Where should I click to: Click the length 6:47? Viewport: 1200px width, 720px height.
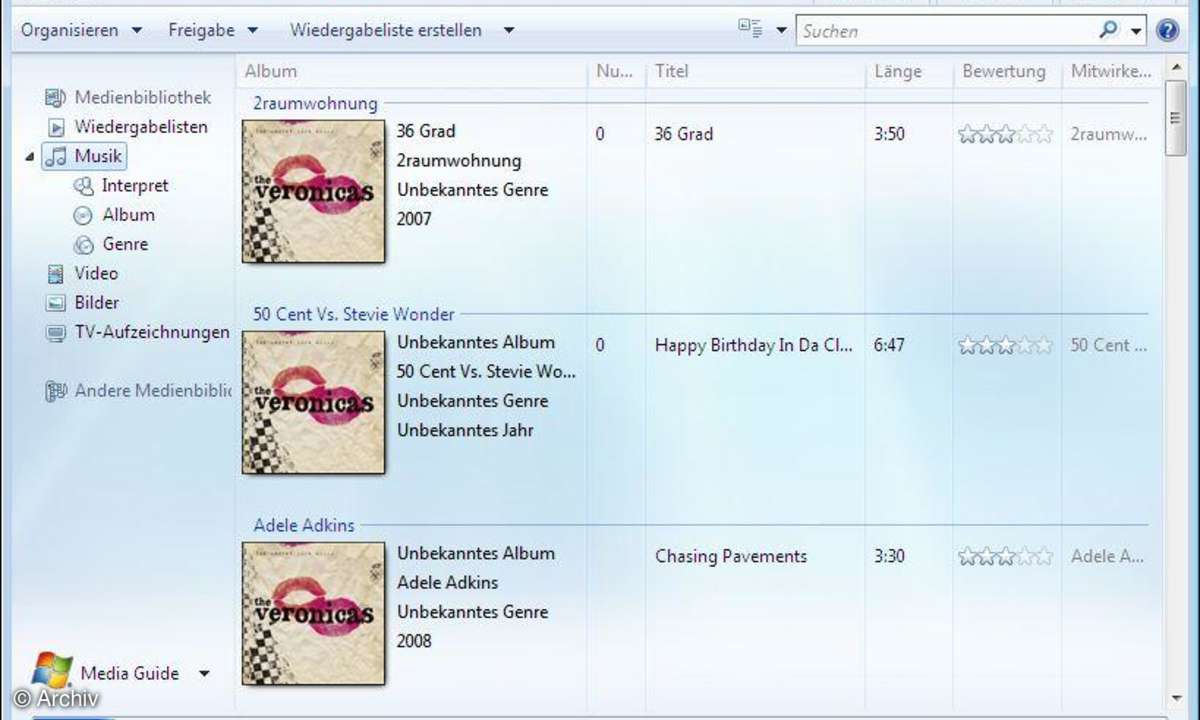click(890, 346)
